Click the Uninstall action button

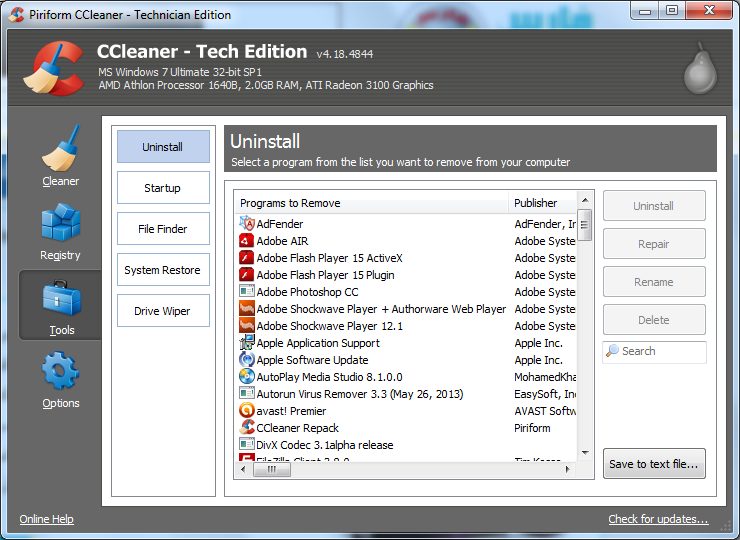tap(654, 206)
